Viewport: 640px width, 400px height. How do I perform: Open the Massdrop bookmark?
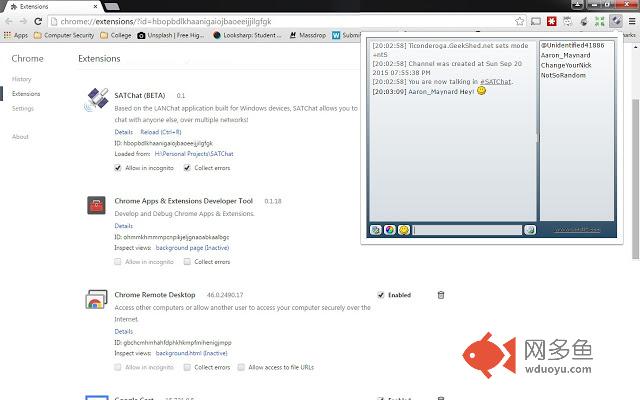coord(307,36)
